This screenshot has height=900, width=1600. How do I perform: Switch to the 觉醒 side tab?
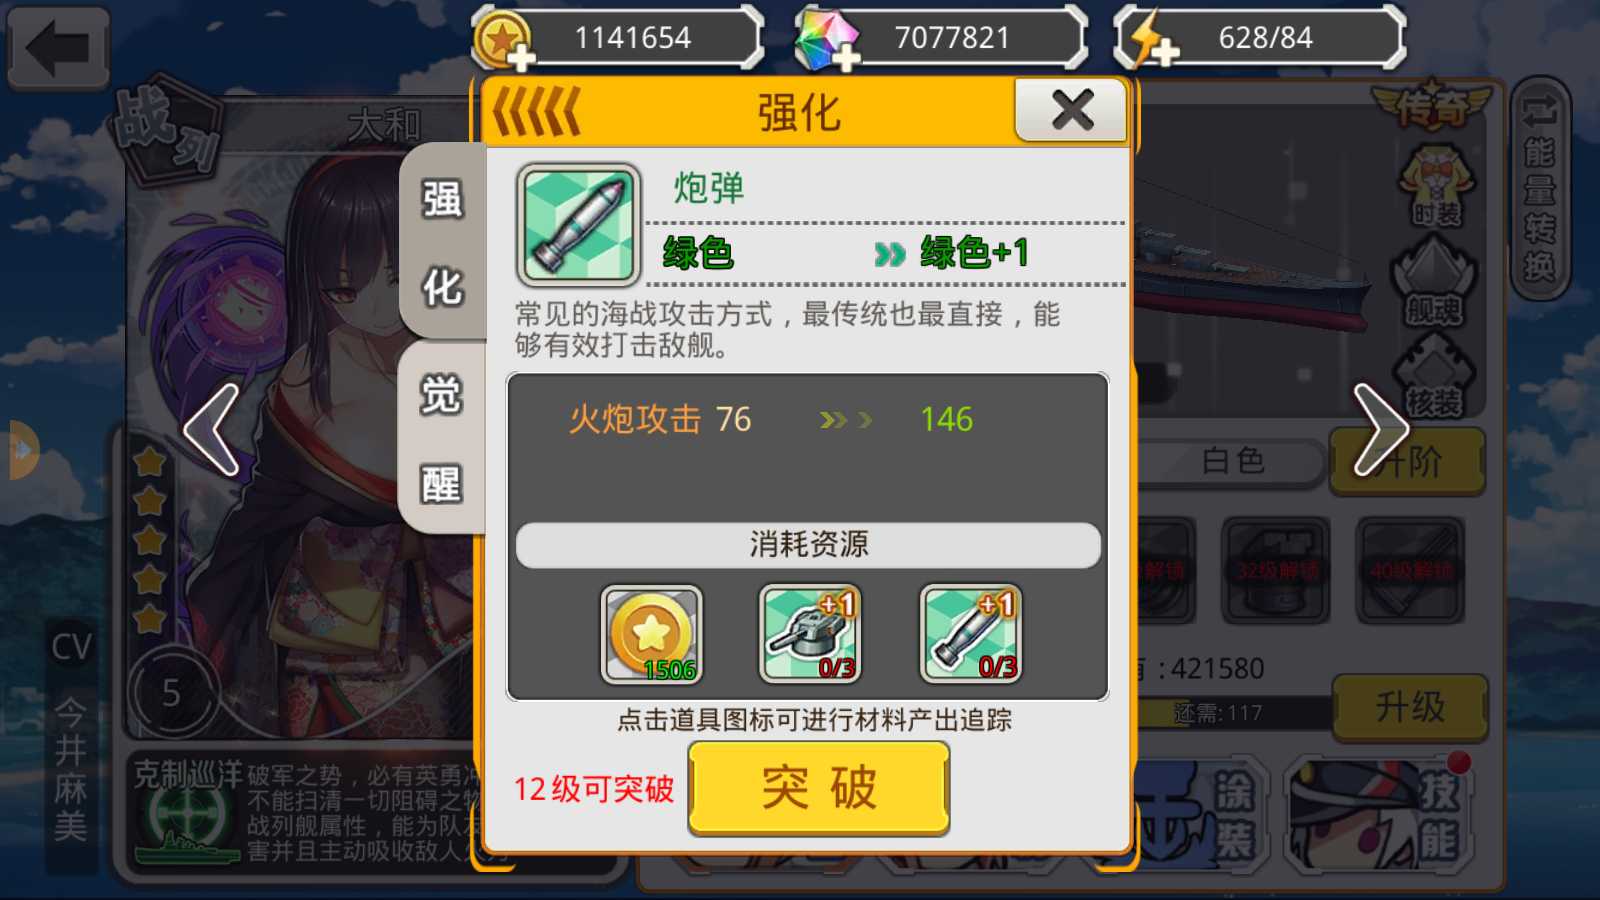441,438
